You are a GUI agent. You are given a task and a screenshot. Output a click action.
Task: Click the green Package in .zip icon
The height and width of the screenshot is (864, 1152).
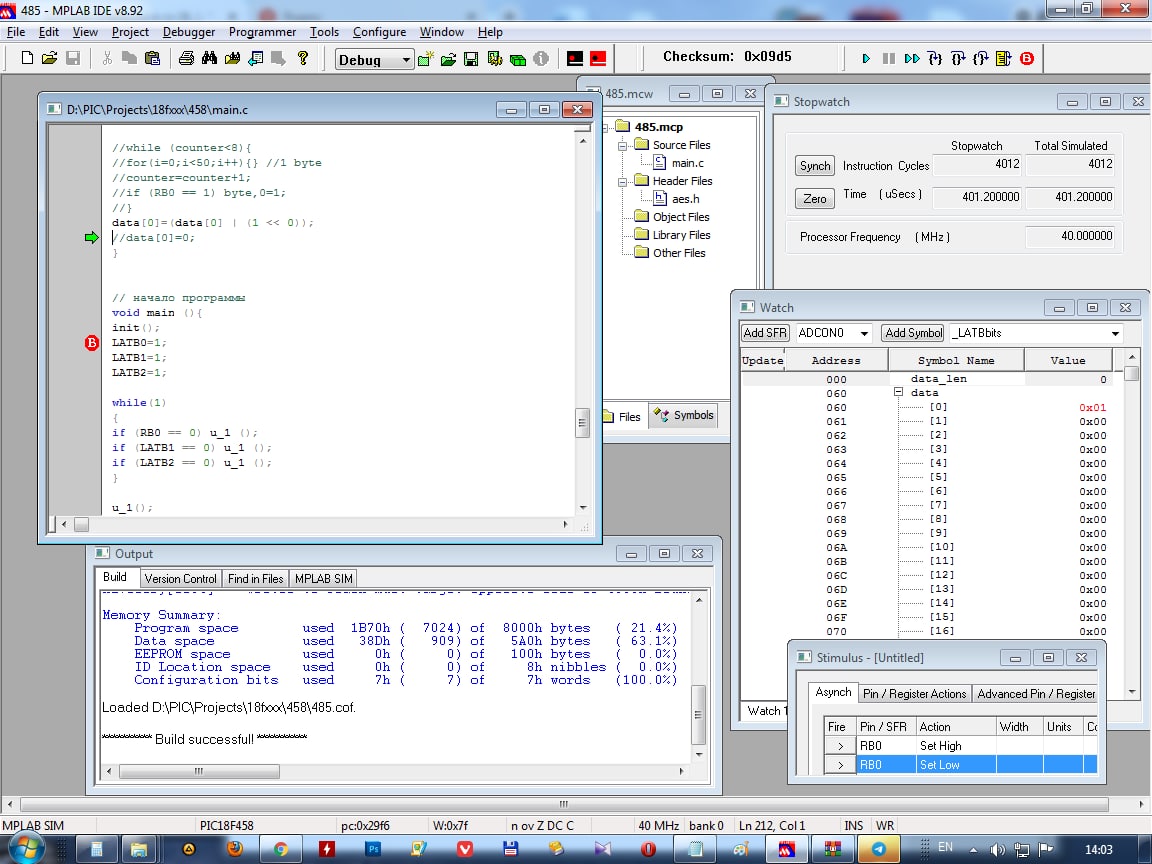point(518,59)
